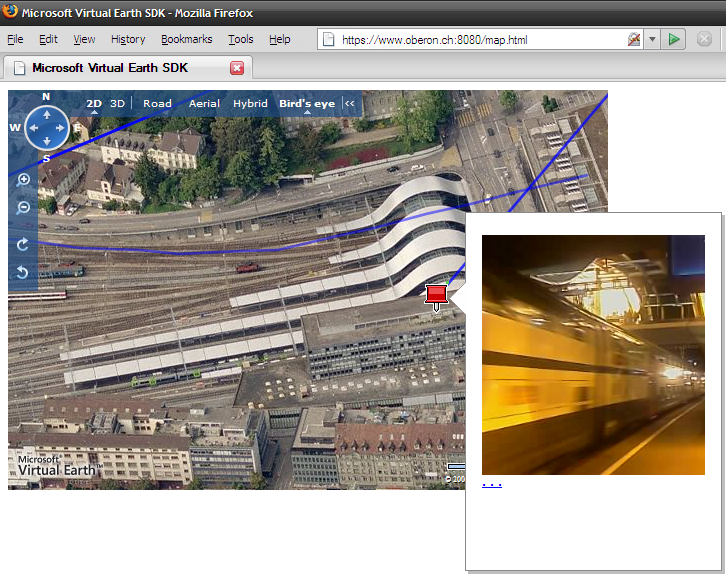Open the History menu
This screenshot has height=575, width=726.
[128, 39]
